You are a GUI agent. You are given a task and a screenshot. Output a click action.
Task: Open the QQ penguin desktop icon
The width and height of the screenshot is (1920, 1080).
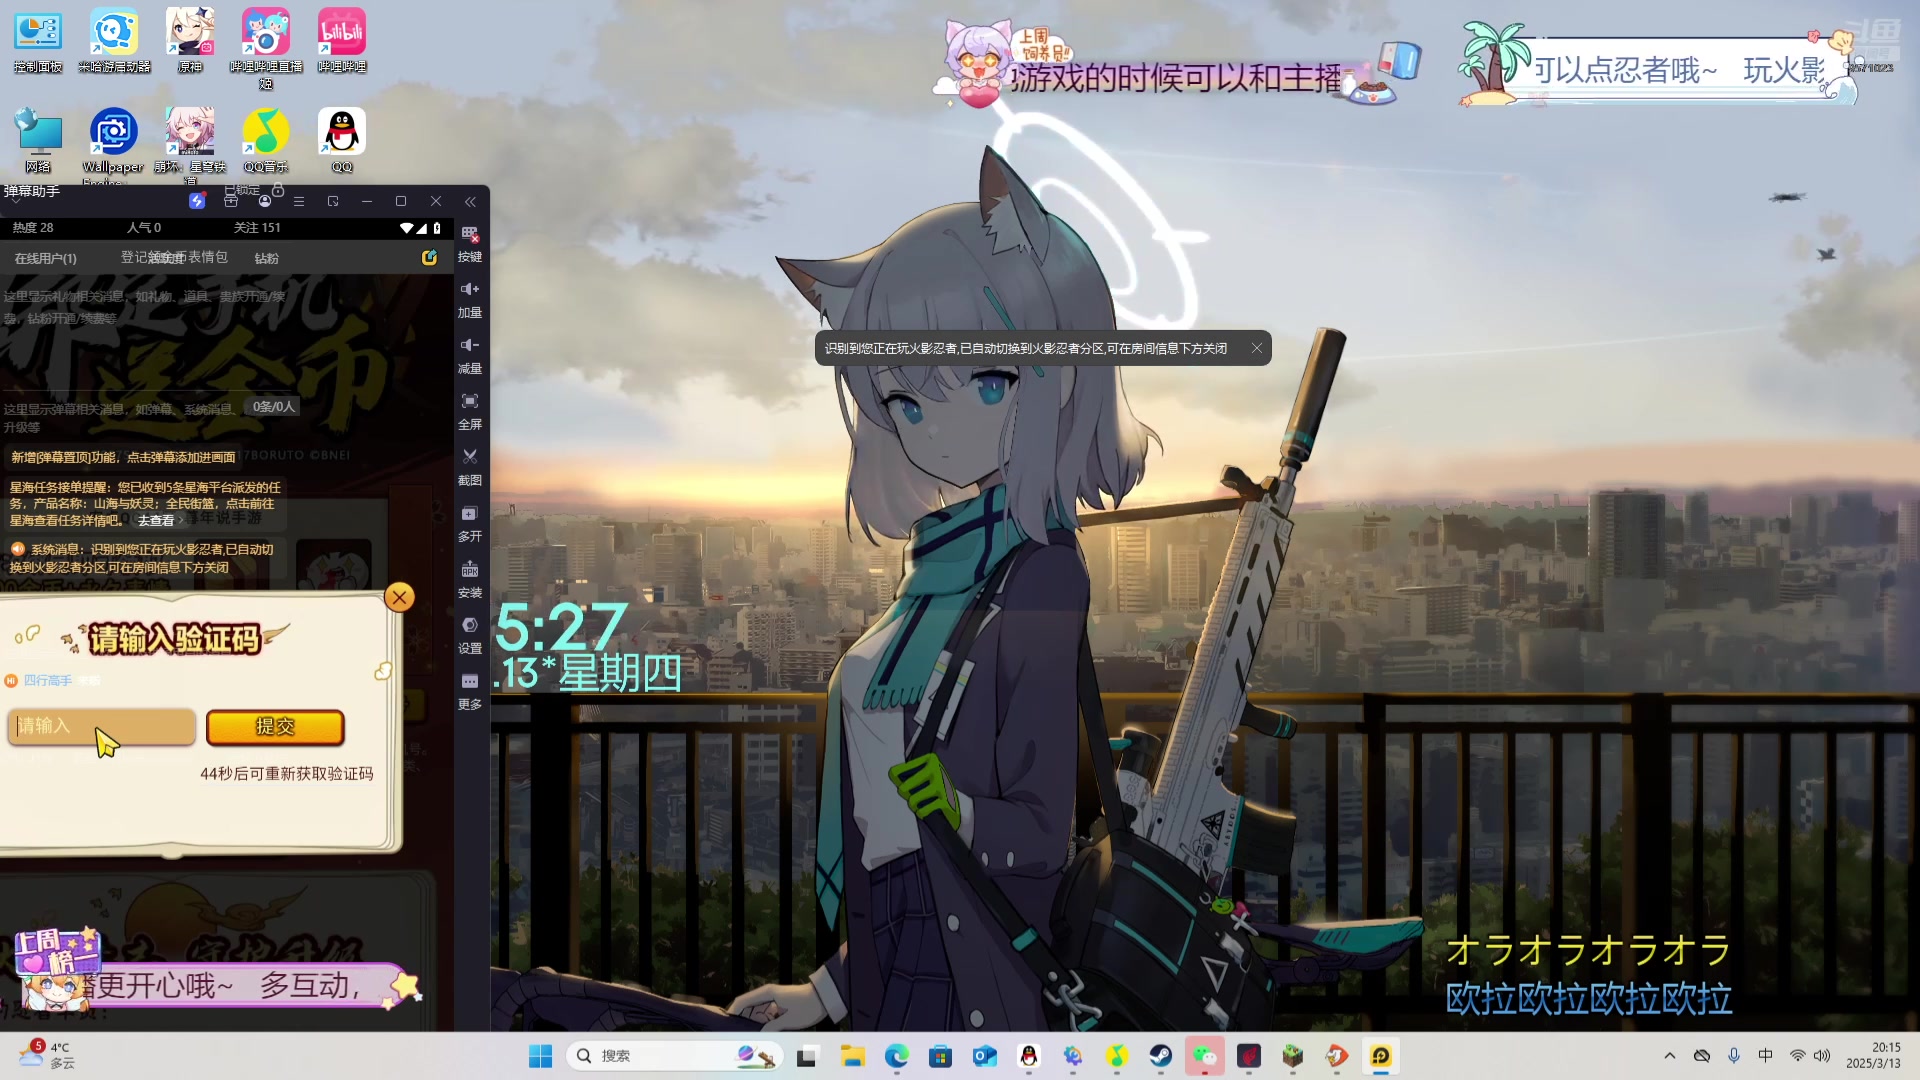tap(342, 140)
